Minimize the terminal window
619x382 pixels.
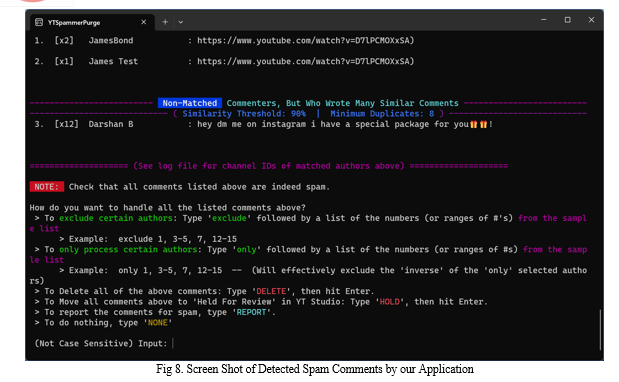point(544,20)
